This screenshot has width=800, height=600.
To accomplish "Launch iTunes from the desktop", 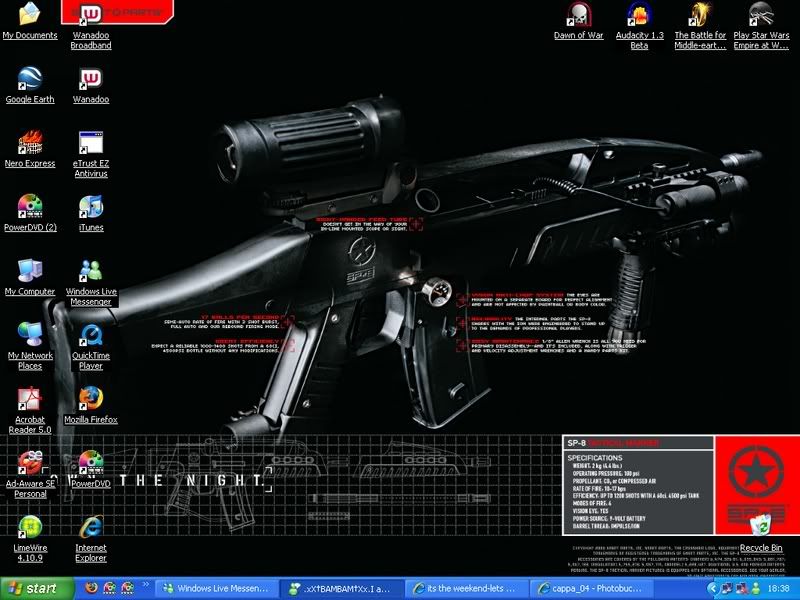I will [91, 214].
